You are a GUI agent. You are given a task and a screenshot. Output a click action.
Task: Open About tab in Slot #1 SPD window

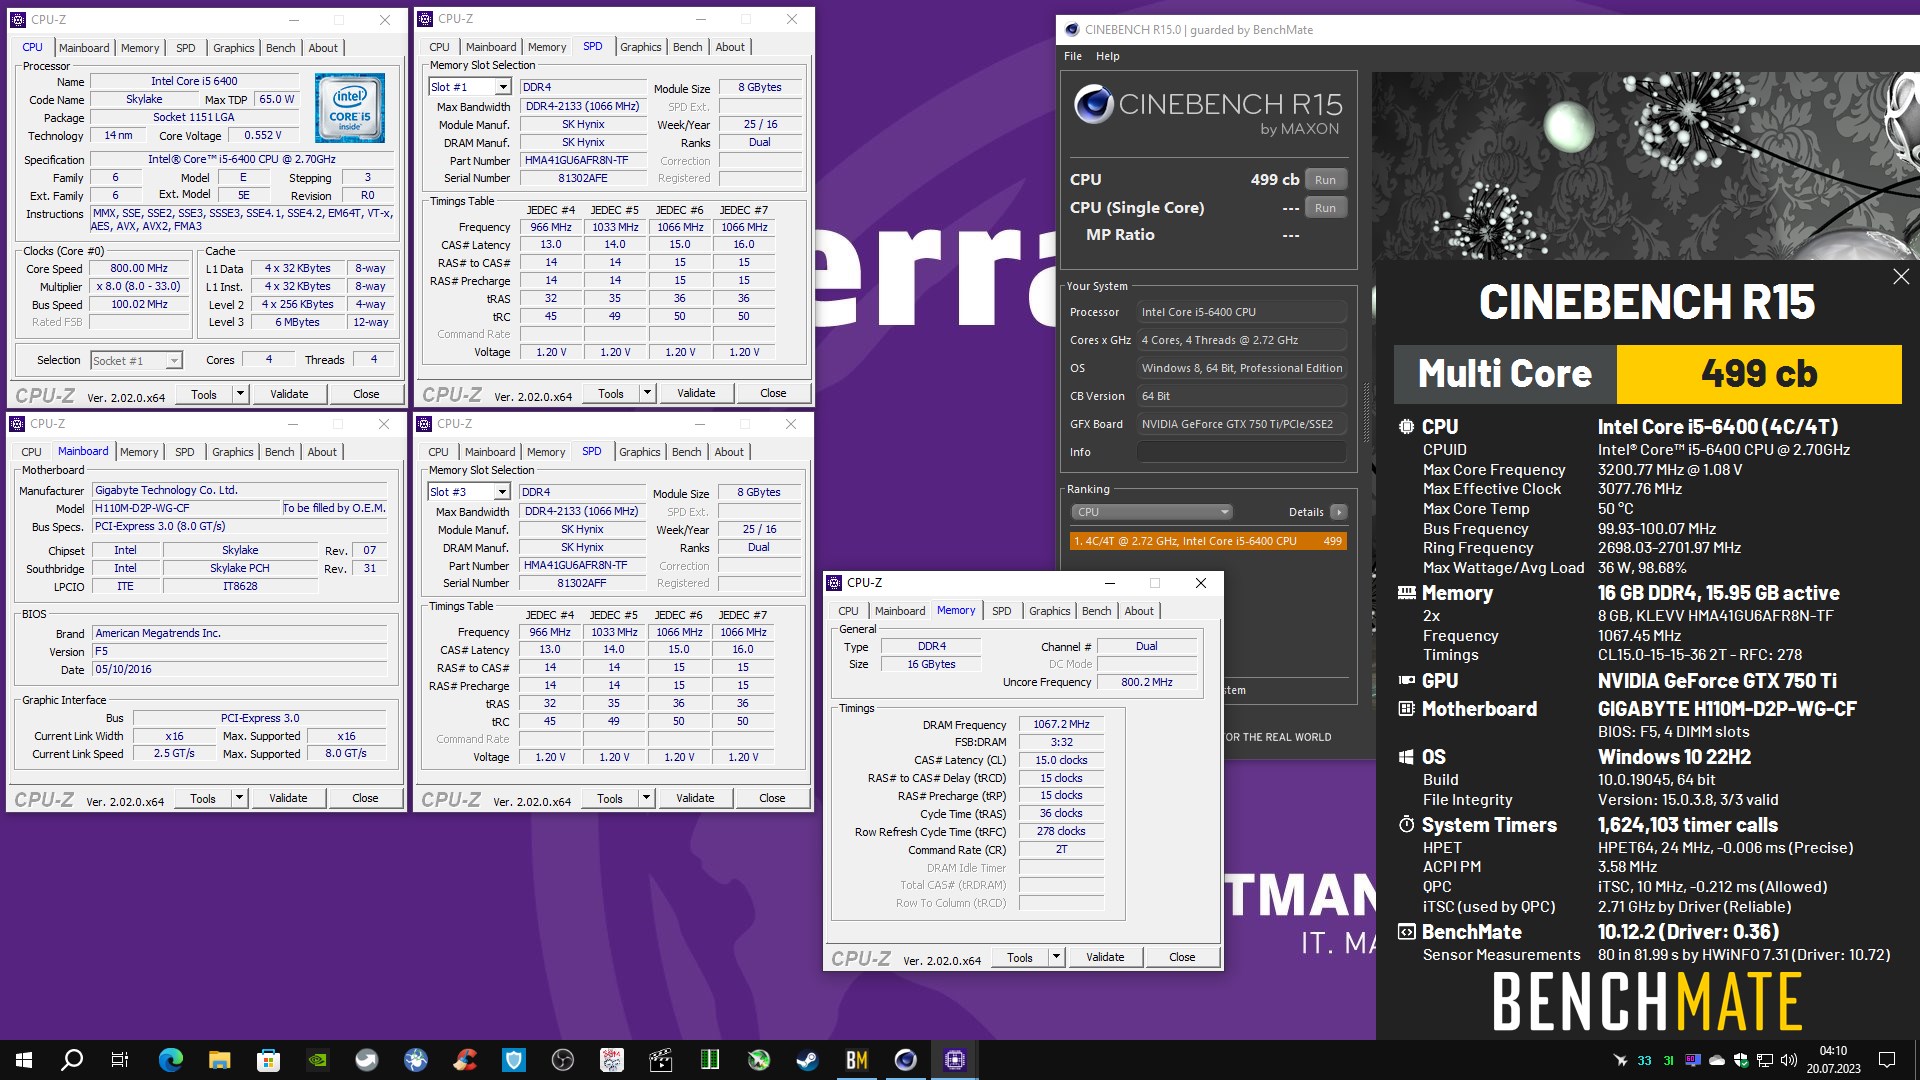(x=730, y=47)
